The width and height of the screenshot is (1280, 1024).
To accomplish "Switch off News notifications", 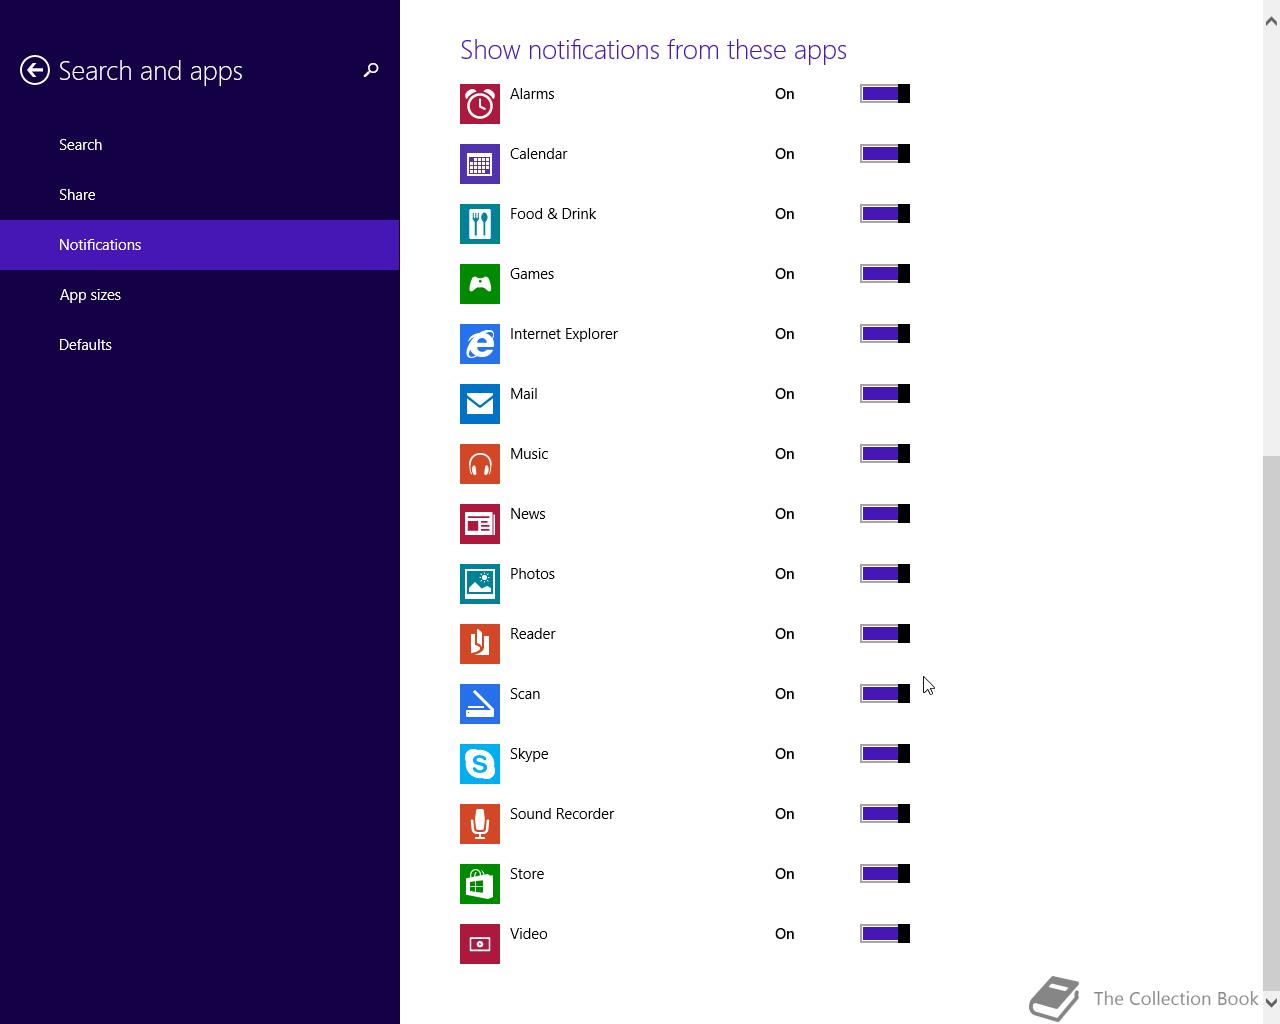I will coord(885,514).
